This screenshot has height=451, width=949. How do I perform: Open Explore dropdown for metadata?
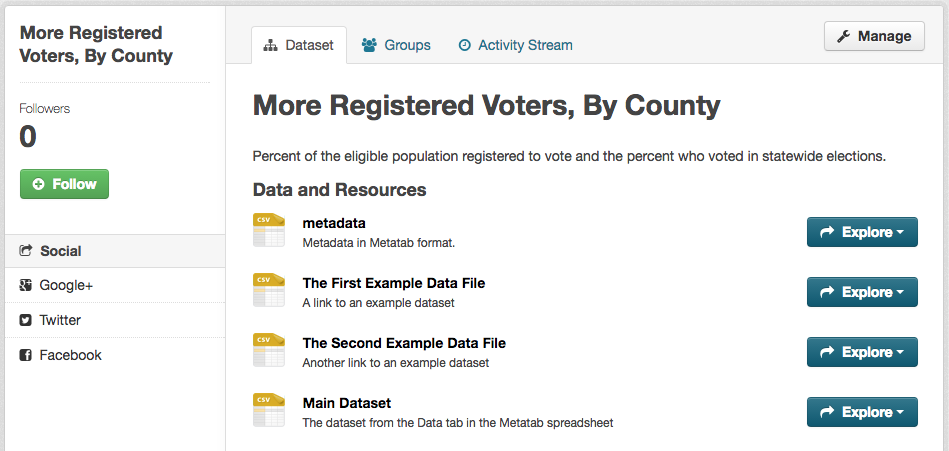pyautogui.click(x=862, y=232)
